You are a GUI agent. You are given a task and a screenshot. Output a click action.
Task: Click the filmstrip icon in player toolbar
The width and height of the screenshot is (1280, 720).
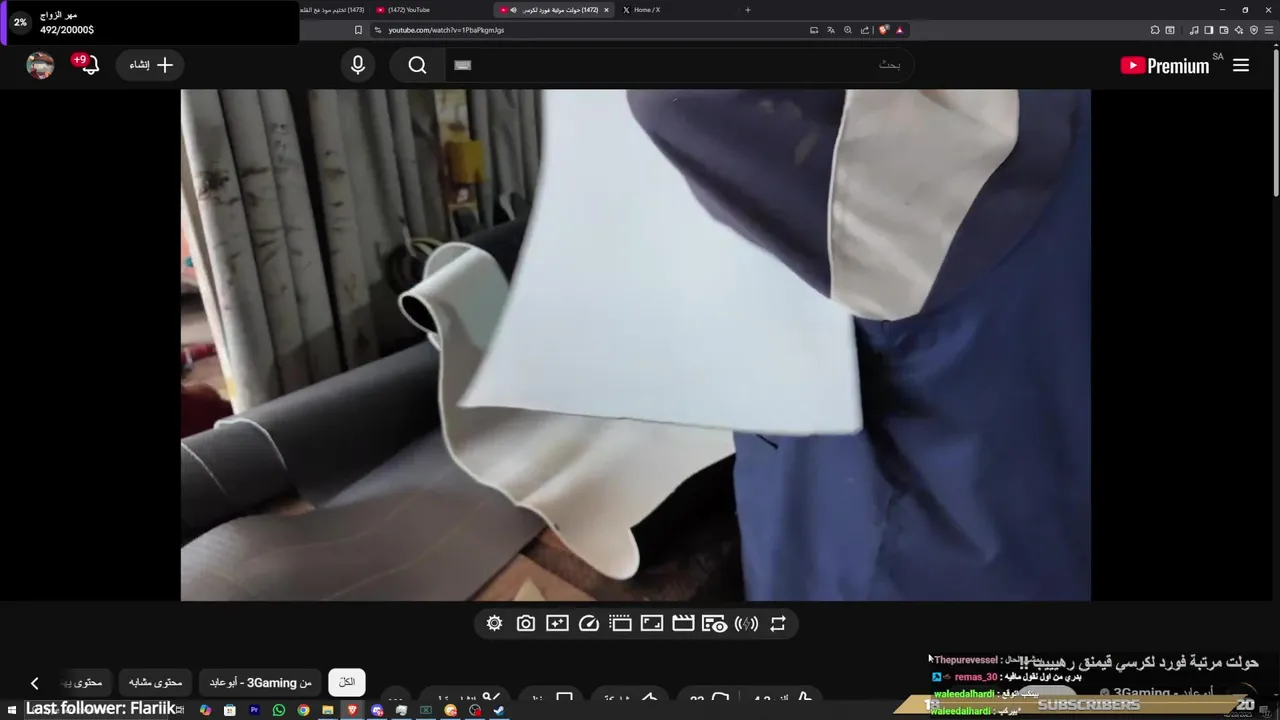(x=620, y=623)
